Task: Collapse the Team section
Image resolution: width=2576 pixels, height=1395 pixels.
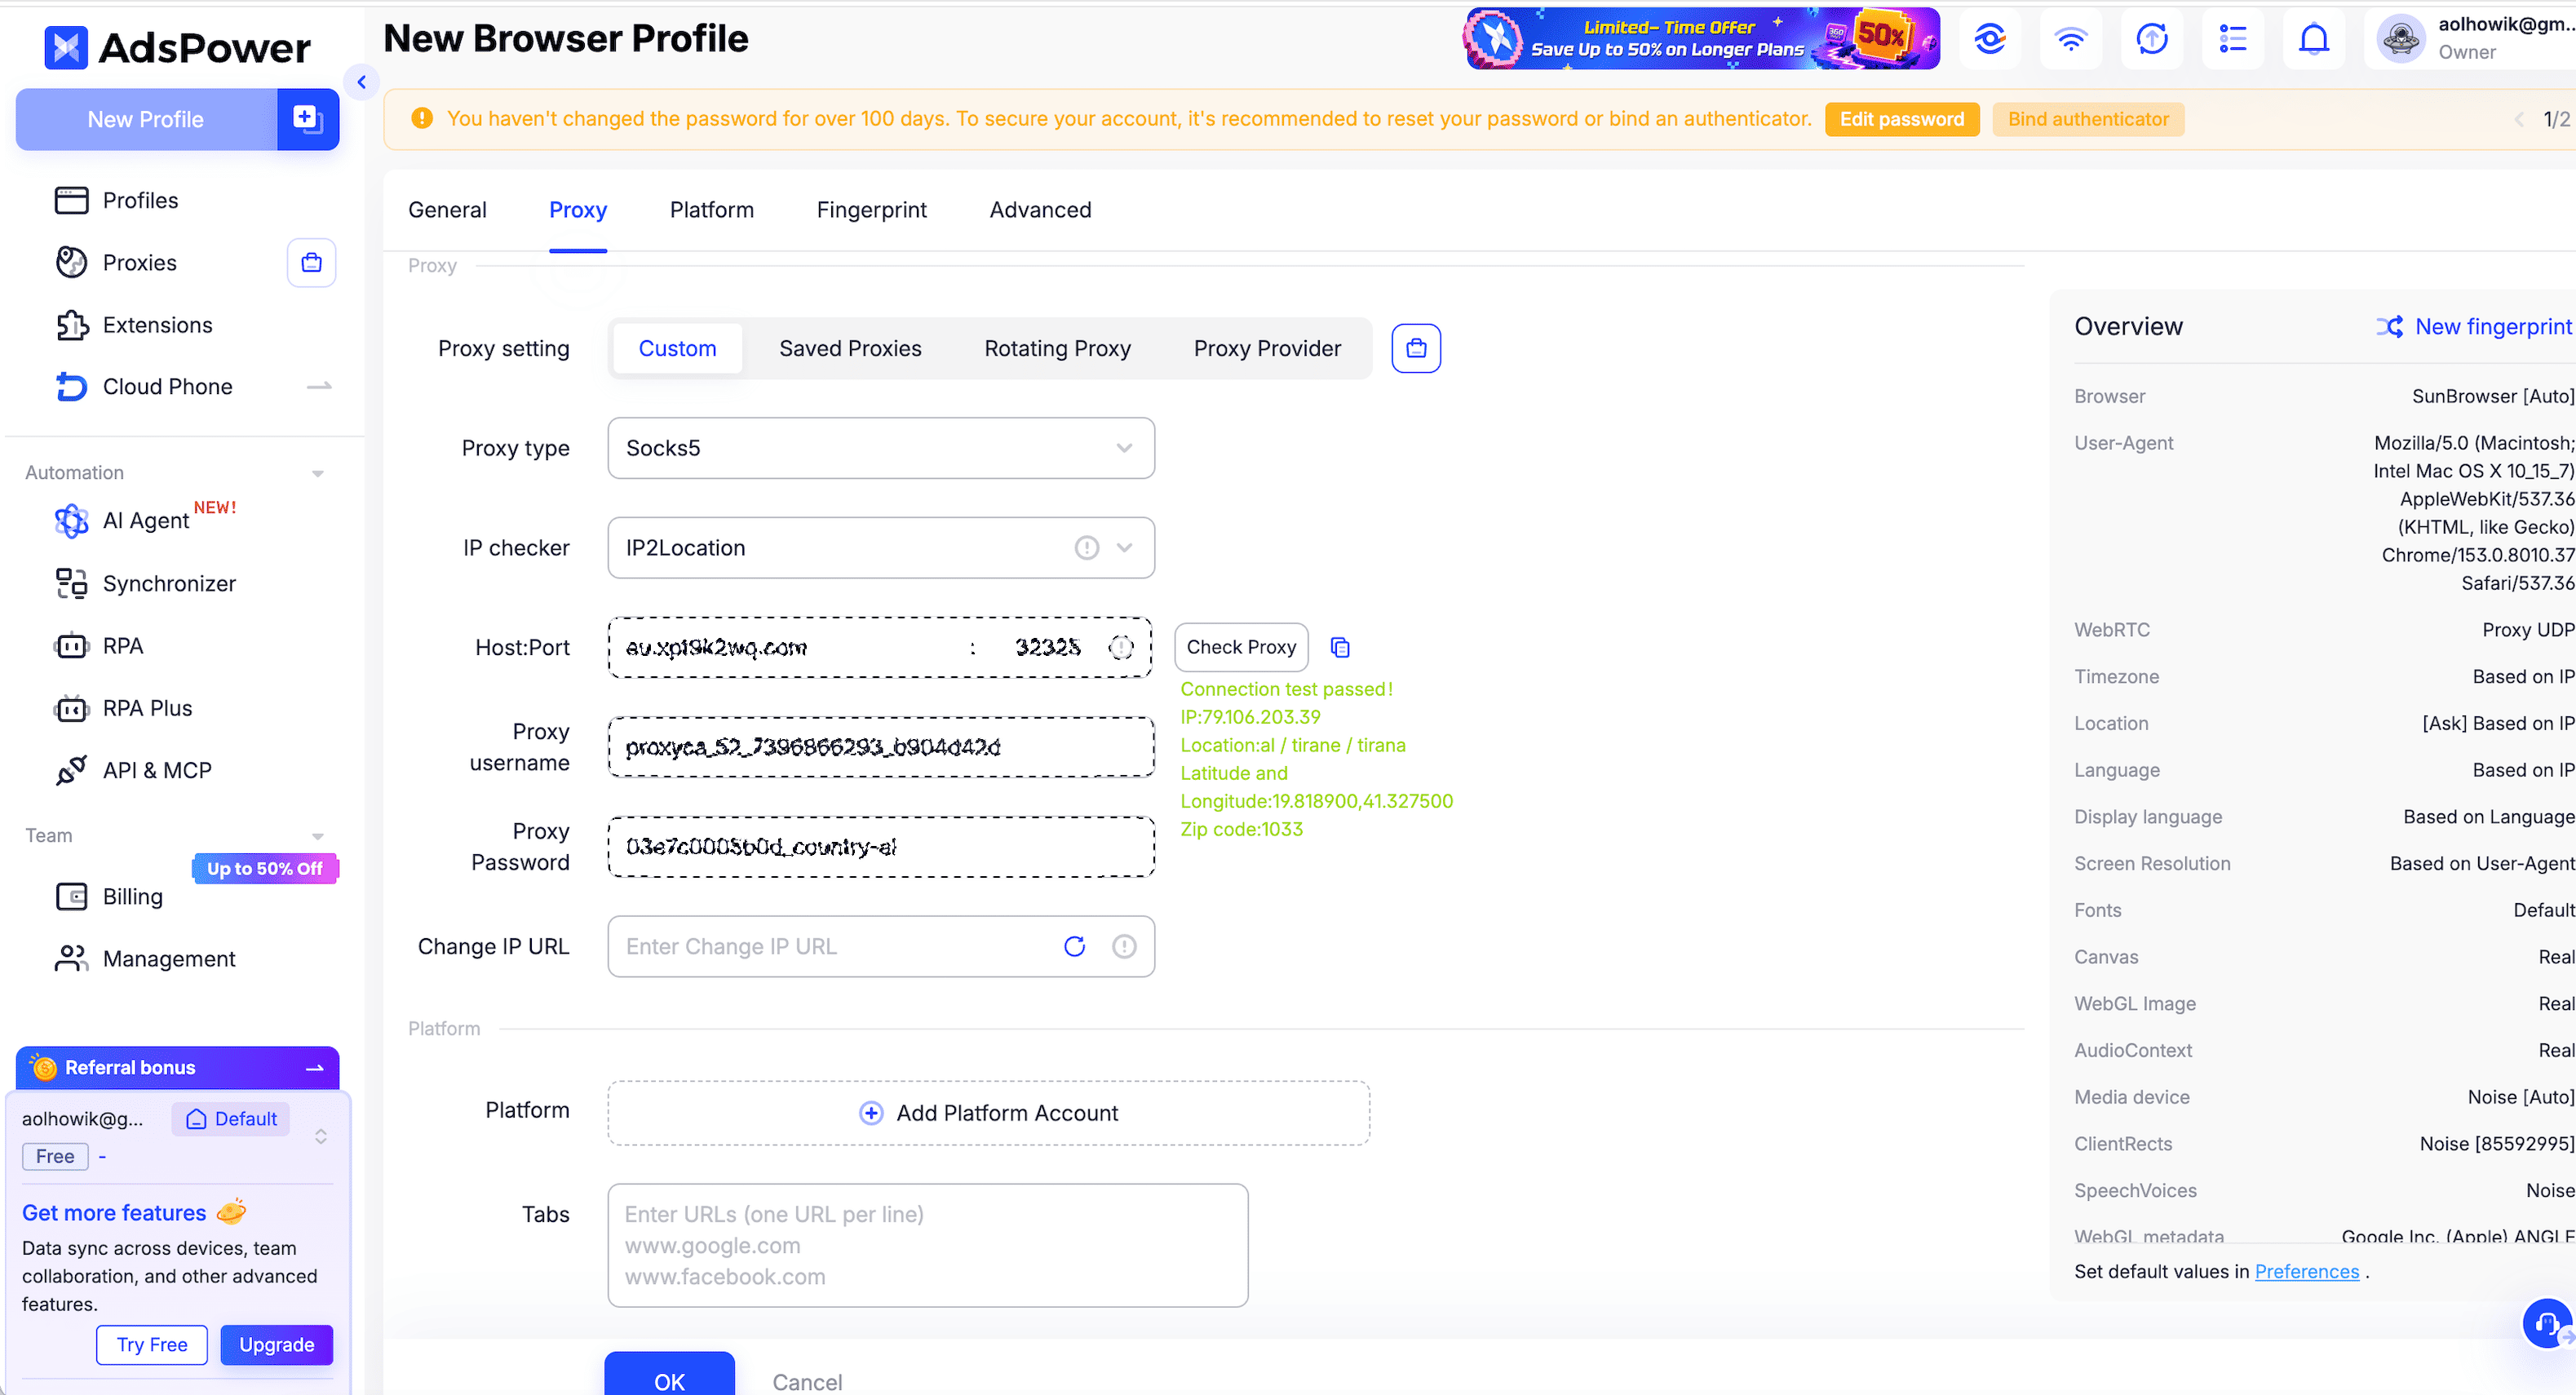Action: [318, 836]
